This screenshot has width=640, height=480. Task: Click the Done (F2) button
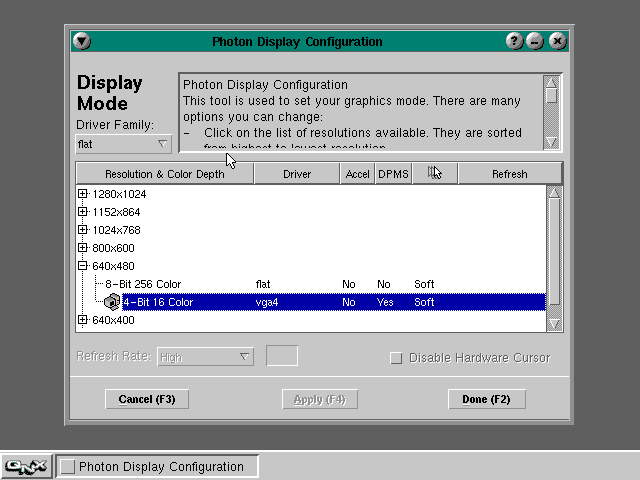[x=487, y=399]
